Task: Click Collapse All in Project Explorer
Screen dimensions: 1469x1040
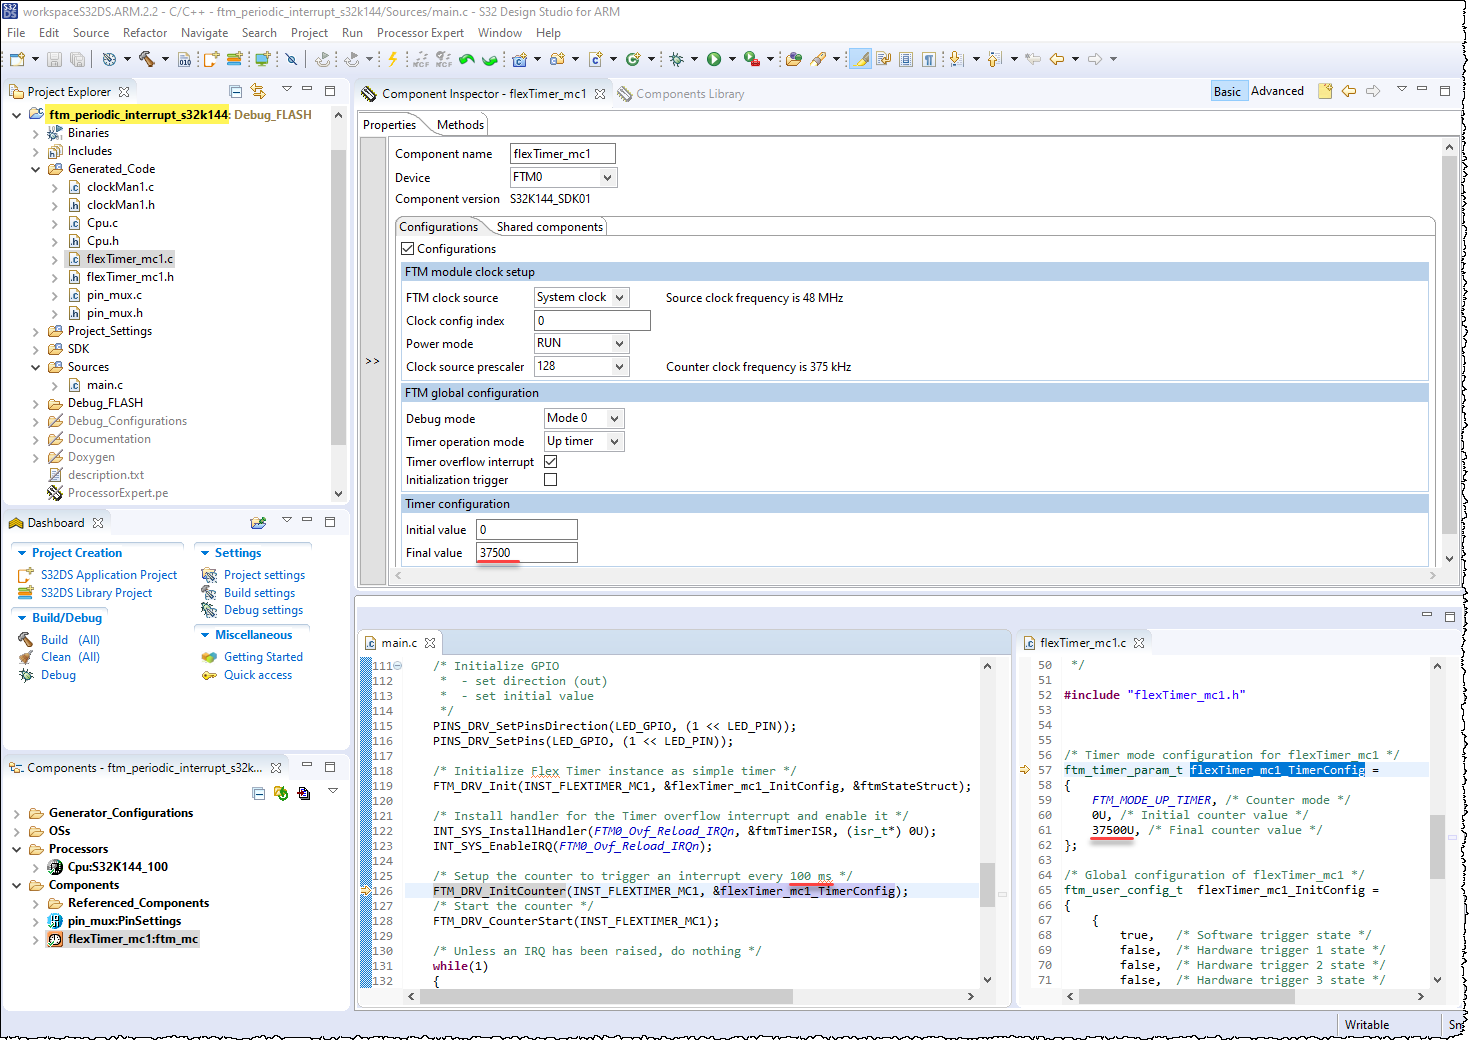Action: (235, 91)
